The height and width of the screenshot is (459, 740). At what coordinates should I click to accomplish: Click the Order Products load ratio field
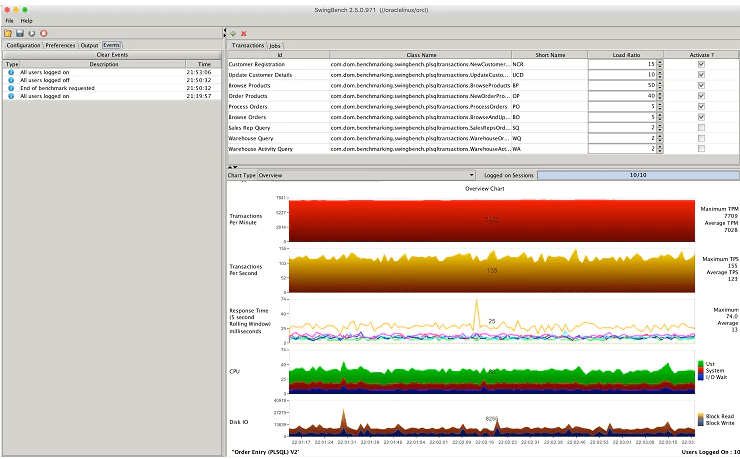(x=622, y=96)
